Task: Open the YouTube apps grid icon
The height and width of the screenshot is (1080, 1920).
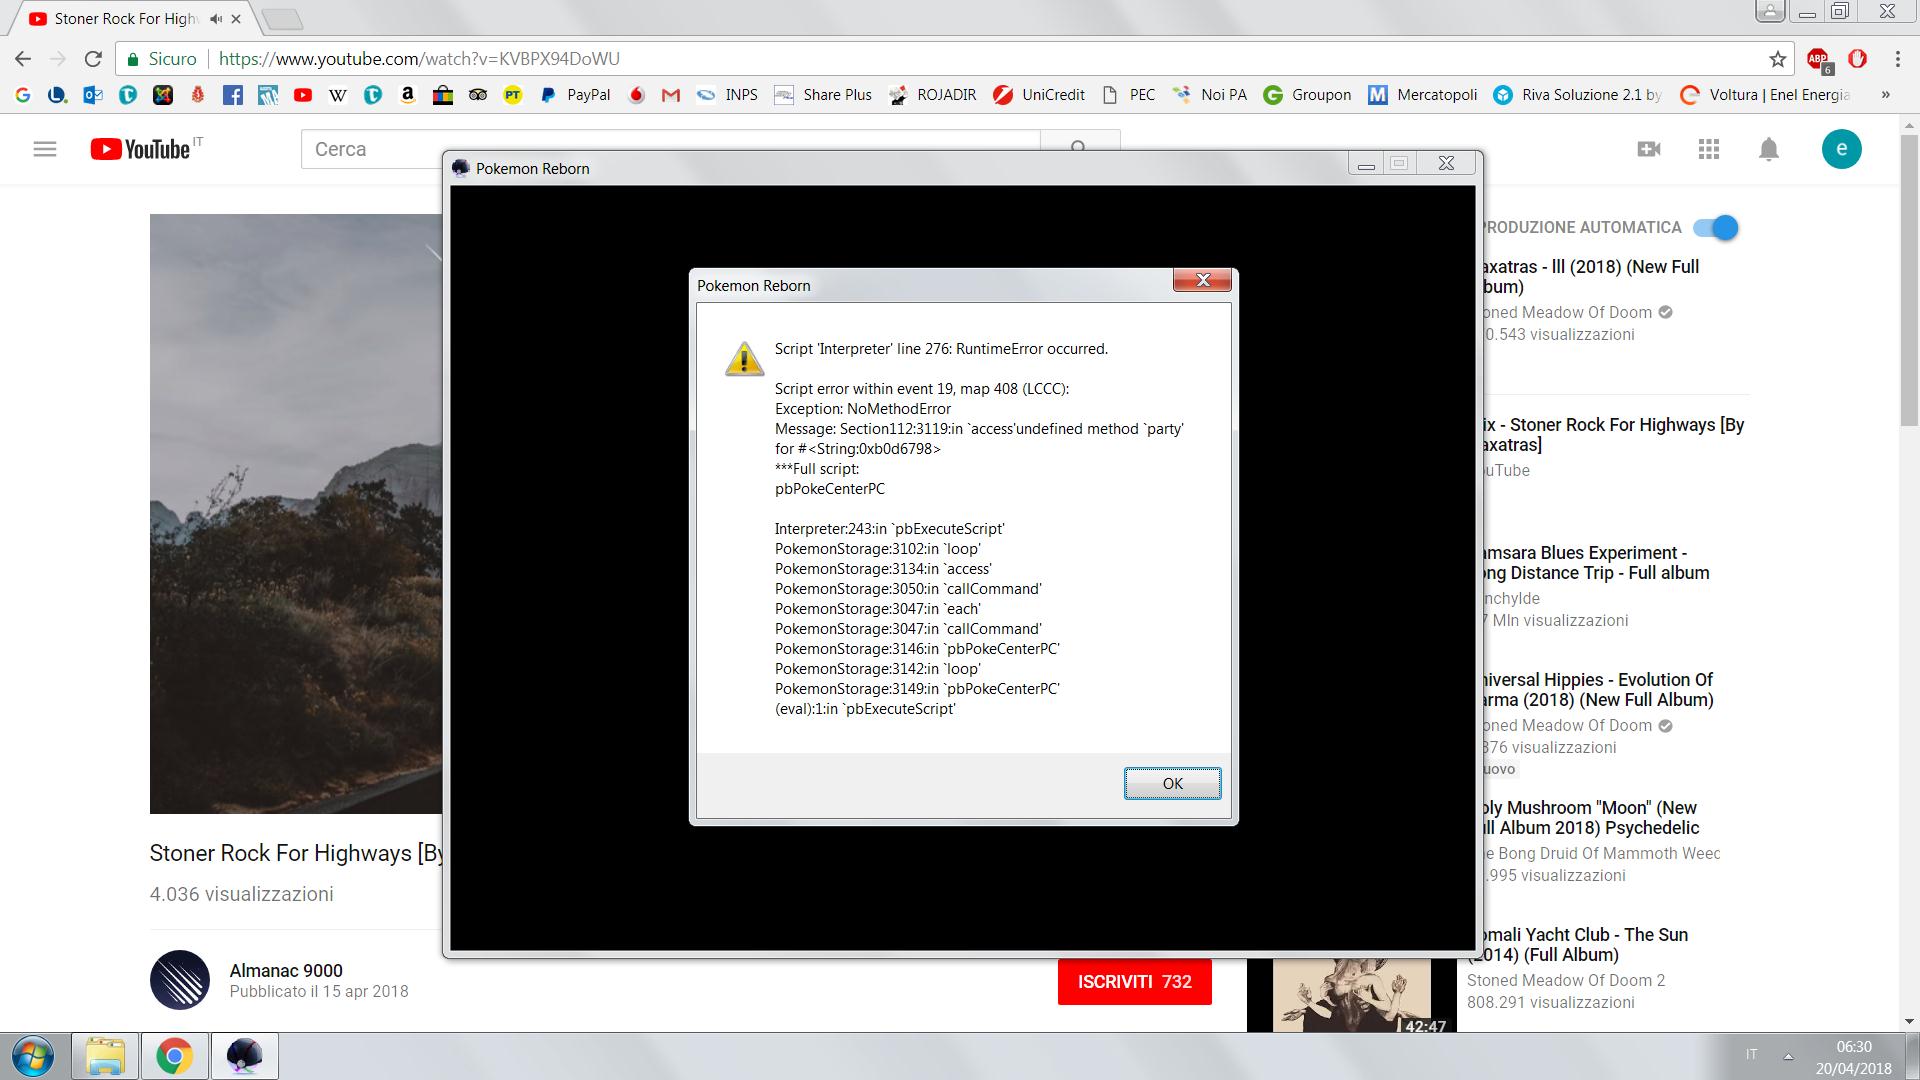Action: 1708,149
